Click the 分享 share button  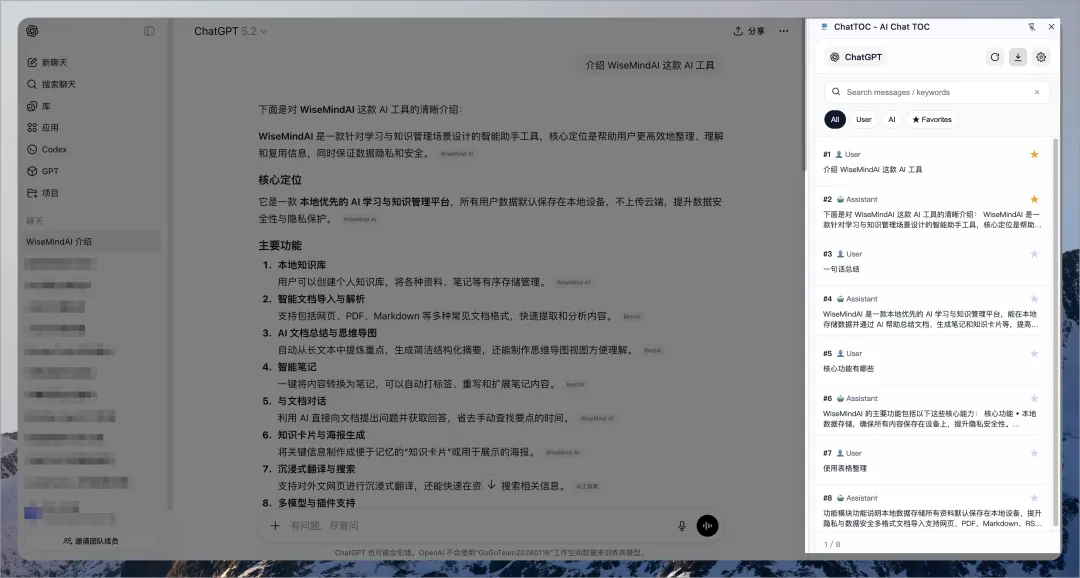[749, 31]
